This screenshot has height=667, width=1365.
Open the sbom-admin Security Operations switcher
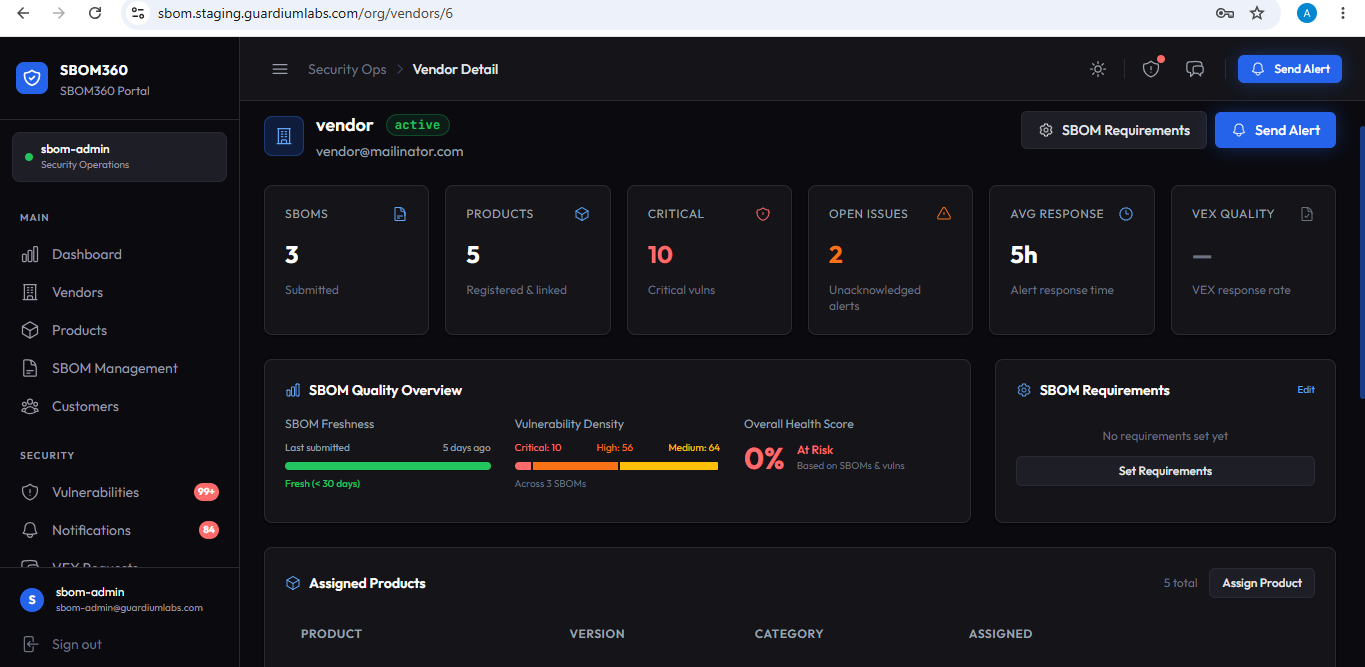[119, 157]
